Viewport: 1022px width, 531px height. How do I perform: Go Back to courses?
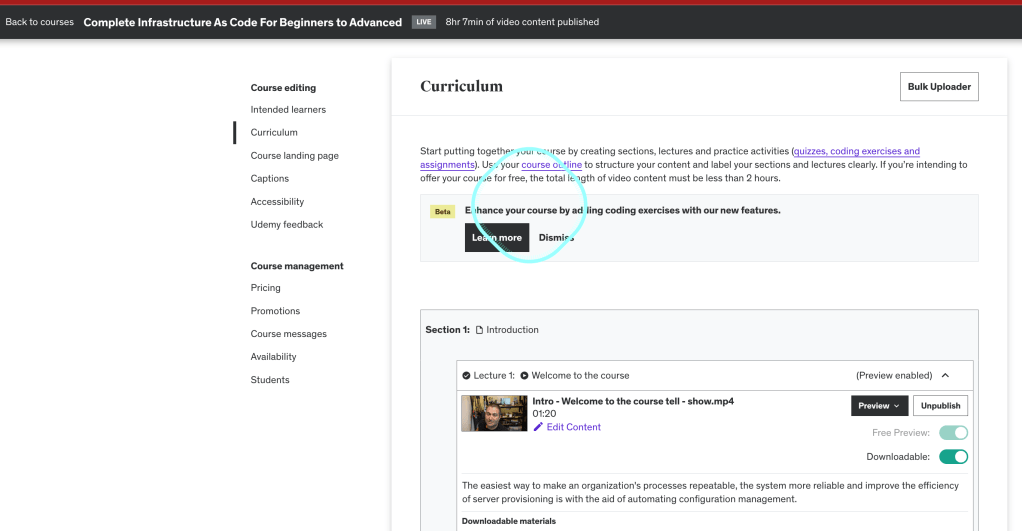(x=40, y=22)
